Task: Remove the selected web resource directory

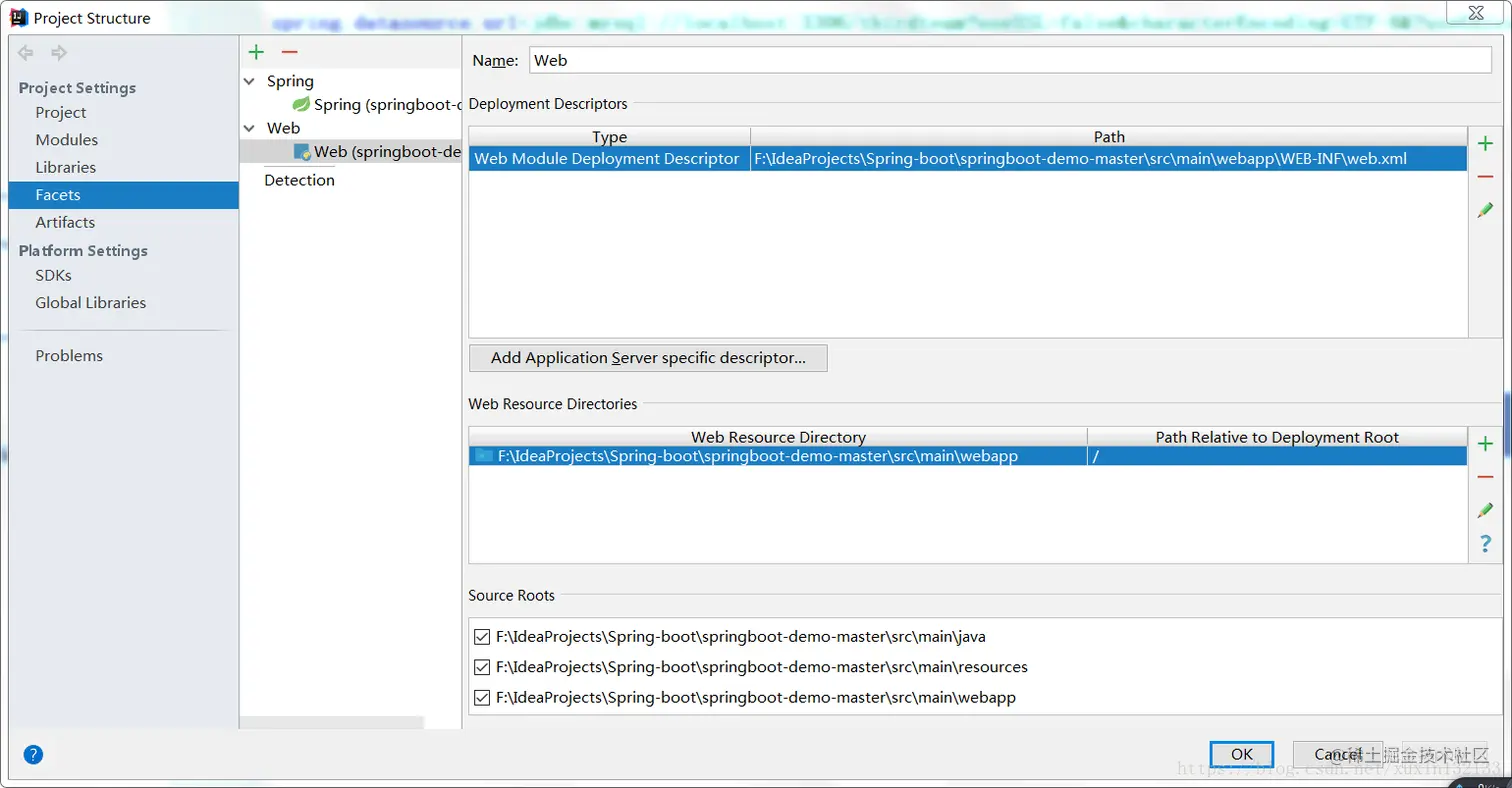Action: [x=1485, y=477]
